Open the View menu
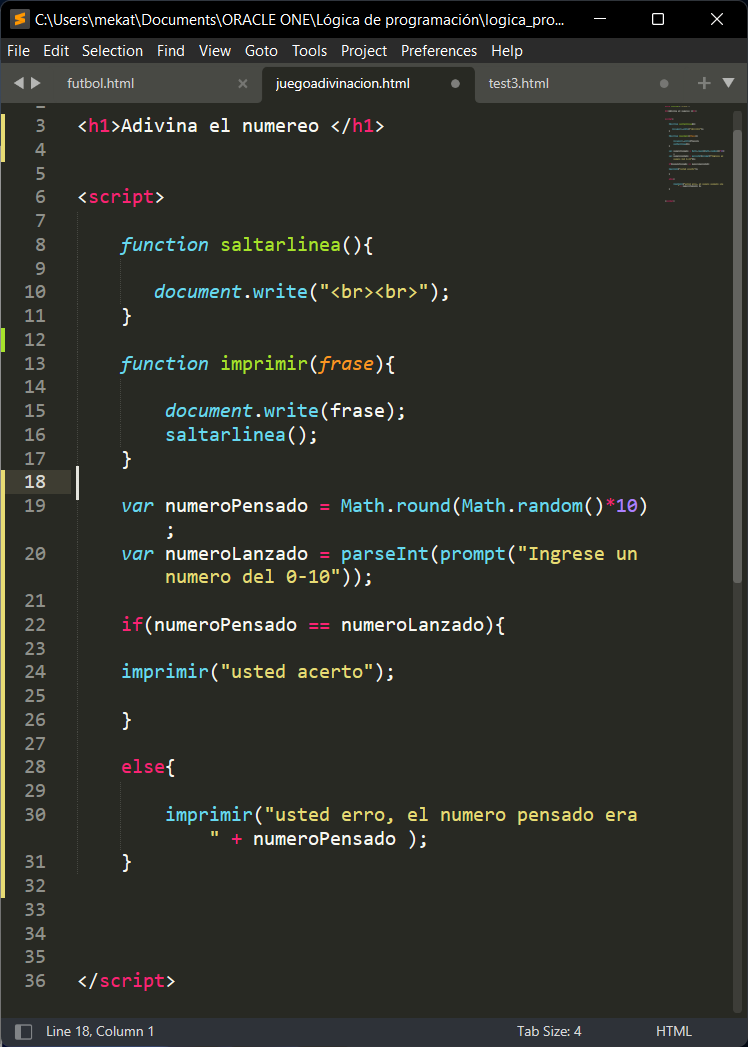 click(x=215, y=51)
